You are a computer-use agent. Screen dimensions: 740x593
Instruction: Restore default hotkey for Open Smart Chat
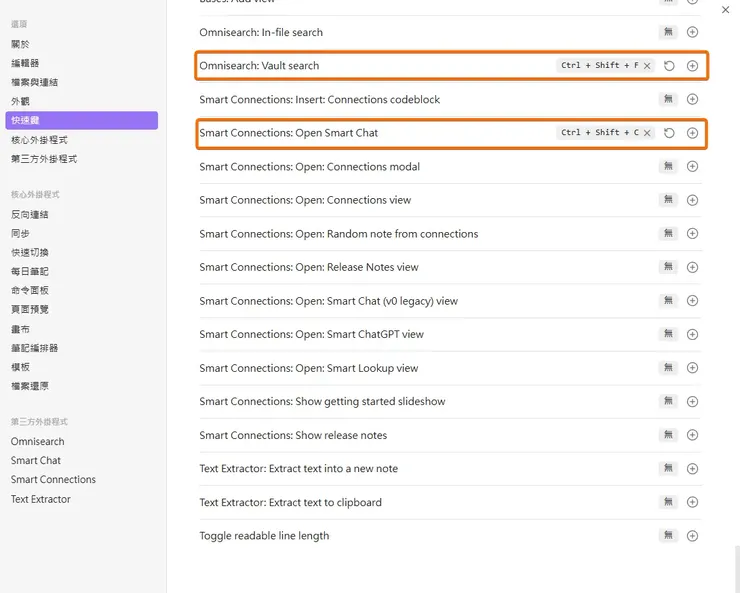tap(669, 133)
